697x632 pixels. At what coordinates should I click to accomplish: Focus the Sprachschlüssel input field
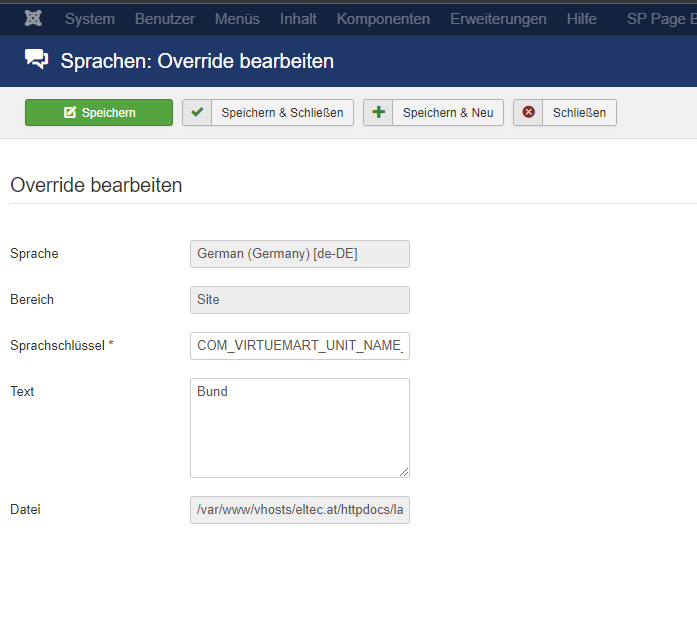tap(299, 346)
